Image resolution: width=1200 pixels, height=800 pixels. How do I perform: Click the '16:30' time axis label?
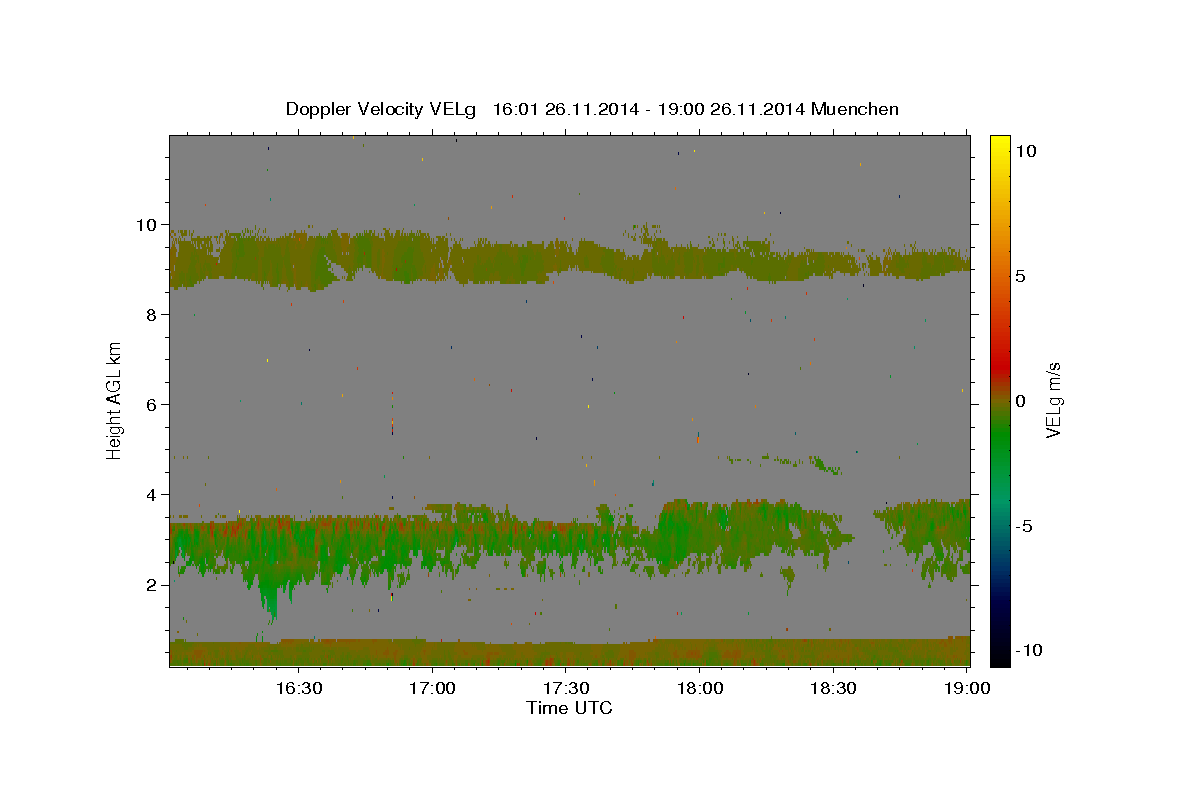point(298,688)
